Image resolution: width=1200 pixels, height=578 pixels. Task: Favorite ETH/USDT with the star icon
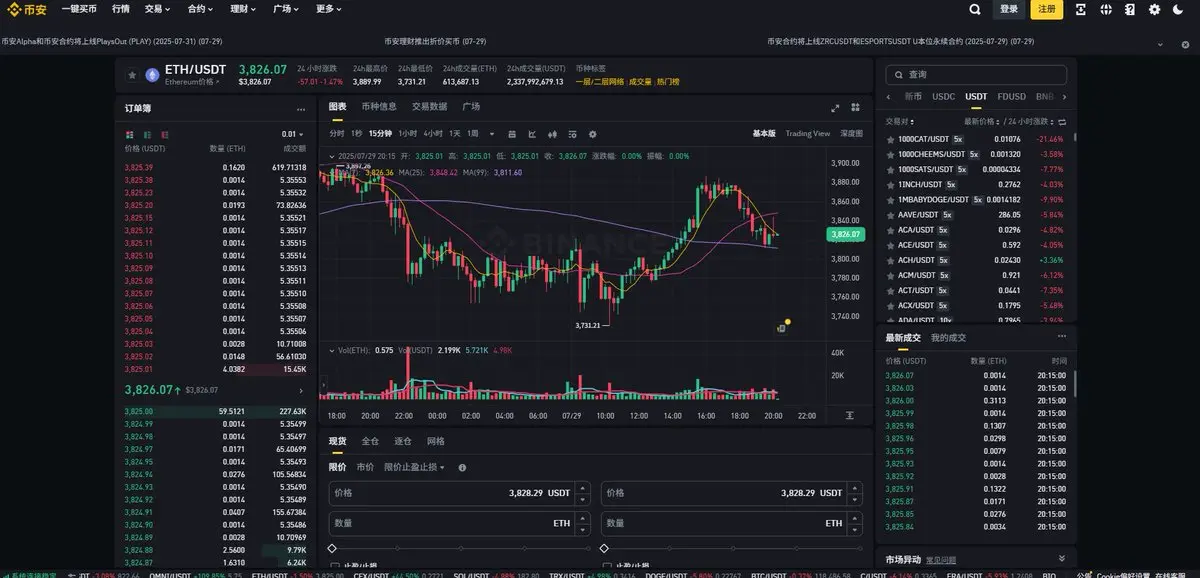point(132,74)
